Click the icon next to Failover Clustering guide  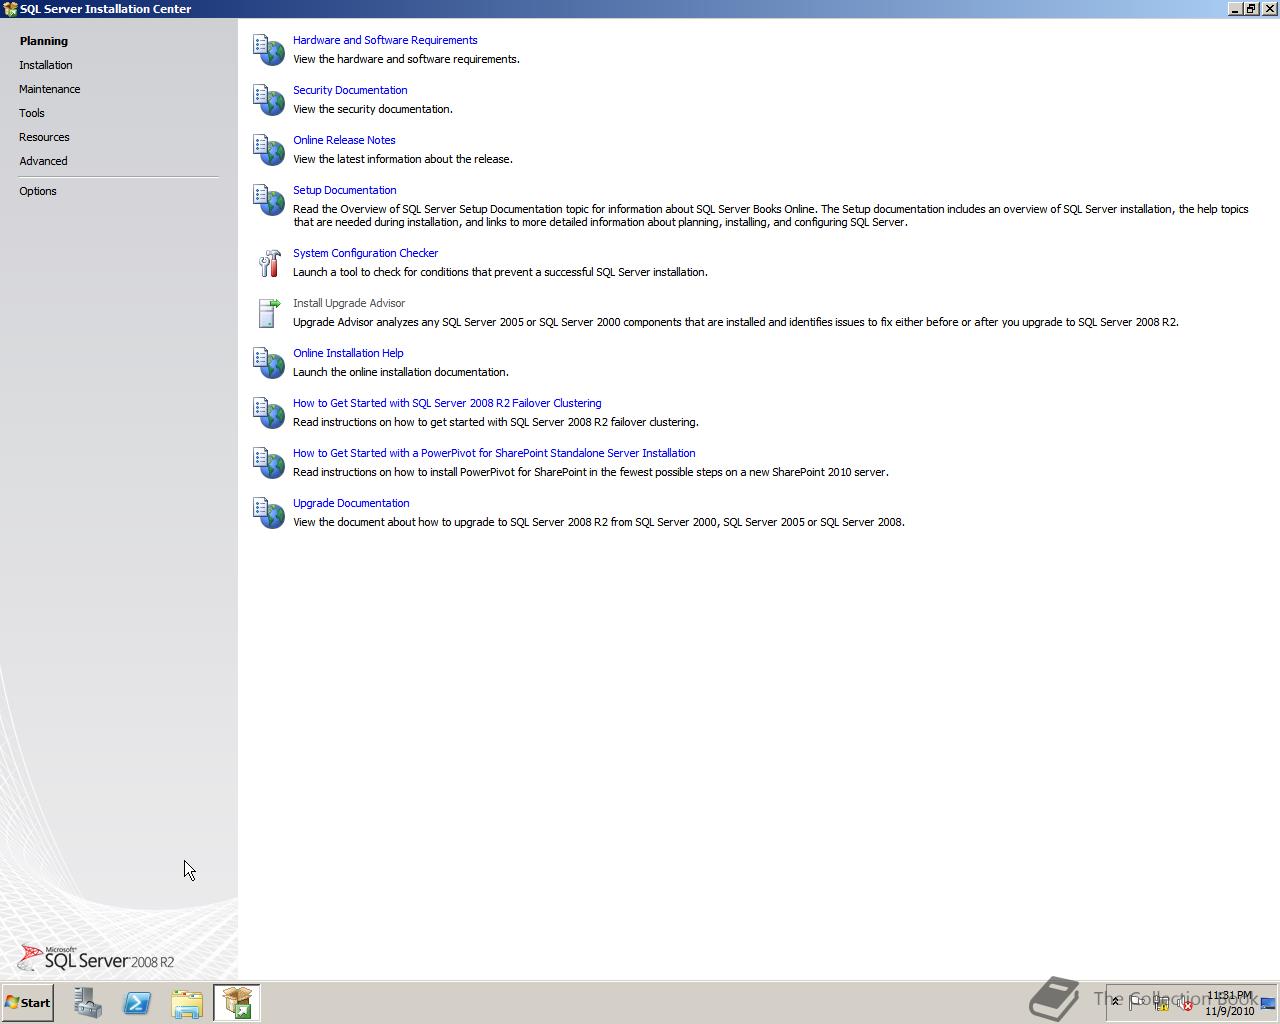269,413
